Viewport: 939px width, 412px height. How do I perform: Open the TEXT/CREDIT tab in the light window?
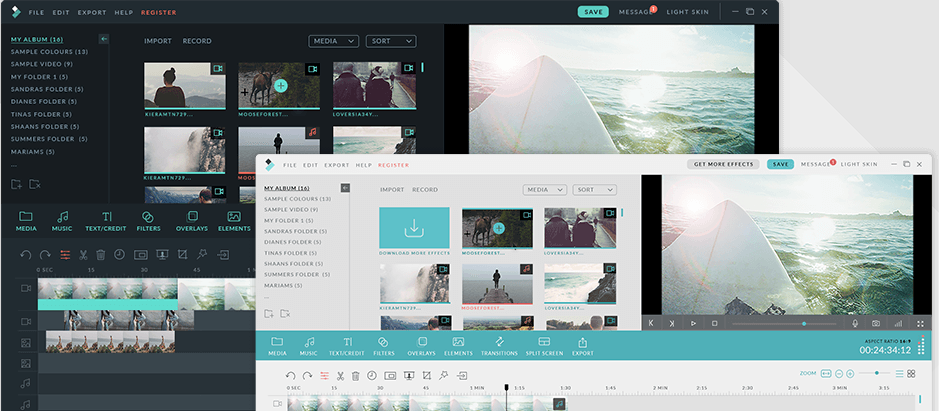coord(347,347)
